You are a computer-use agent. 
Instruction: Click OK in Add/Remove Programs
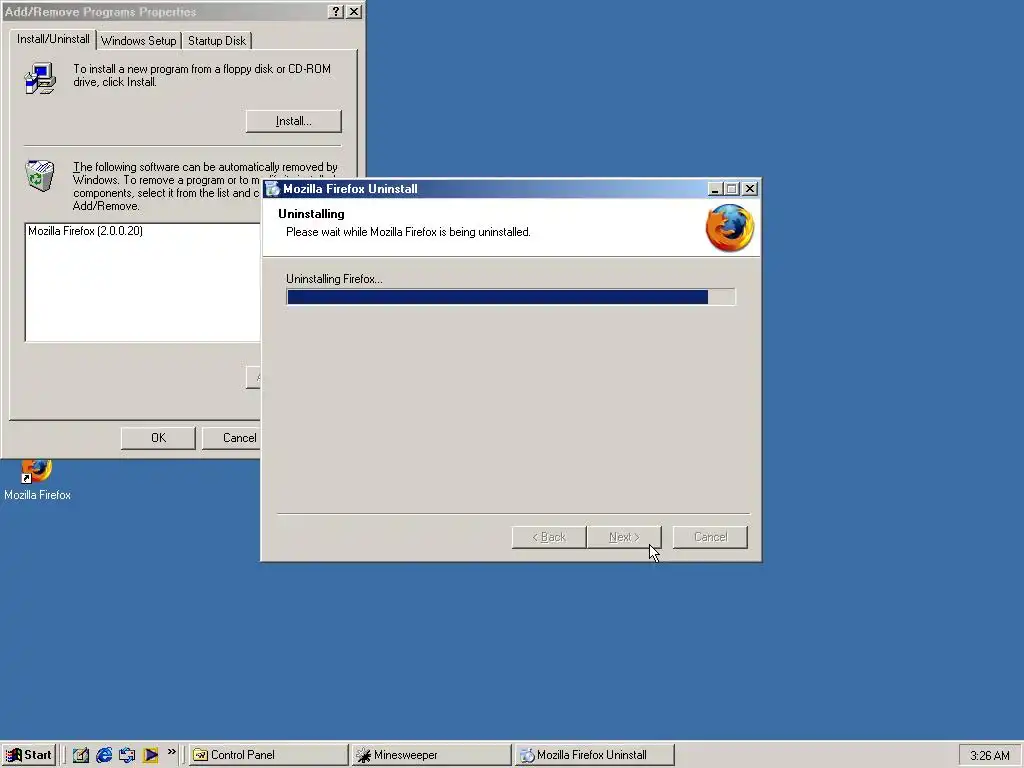[x=158, y=438]
